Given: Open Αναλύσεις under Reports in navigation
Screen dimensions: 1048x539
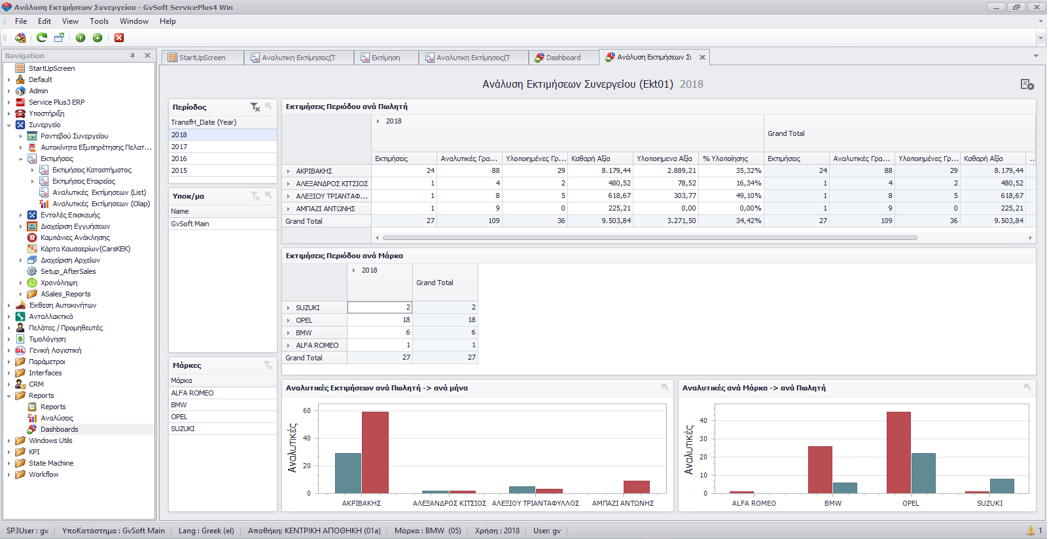Looking at the screenshot, I should [x=56, y=418].
